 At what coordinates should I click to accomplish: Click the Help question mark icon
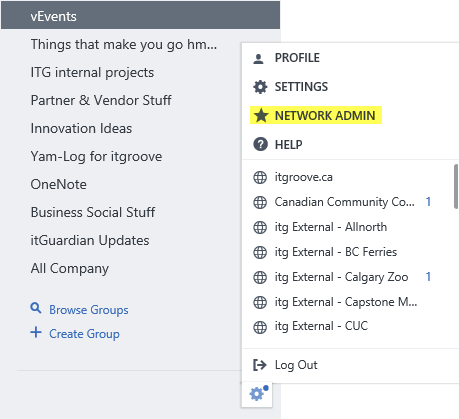click(x=260, y=145)
